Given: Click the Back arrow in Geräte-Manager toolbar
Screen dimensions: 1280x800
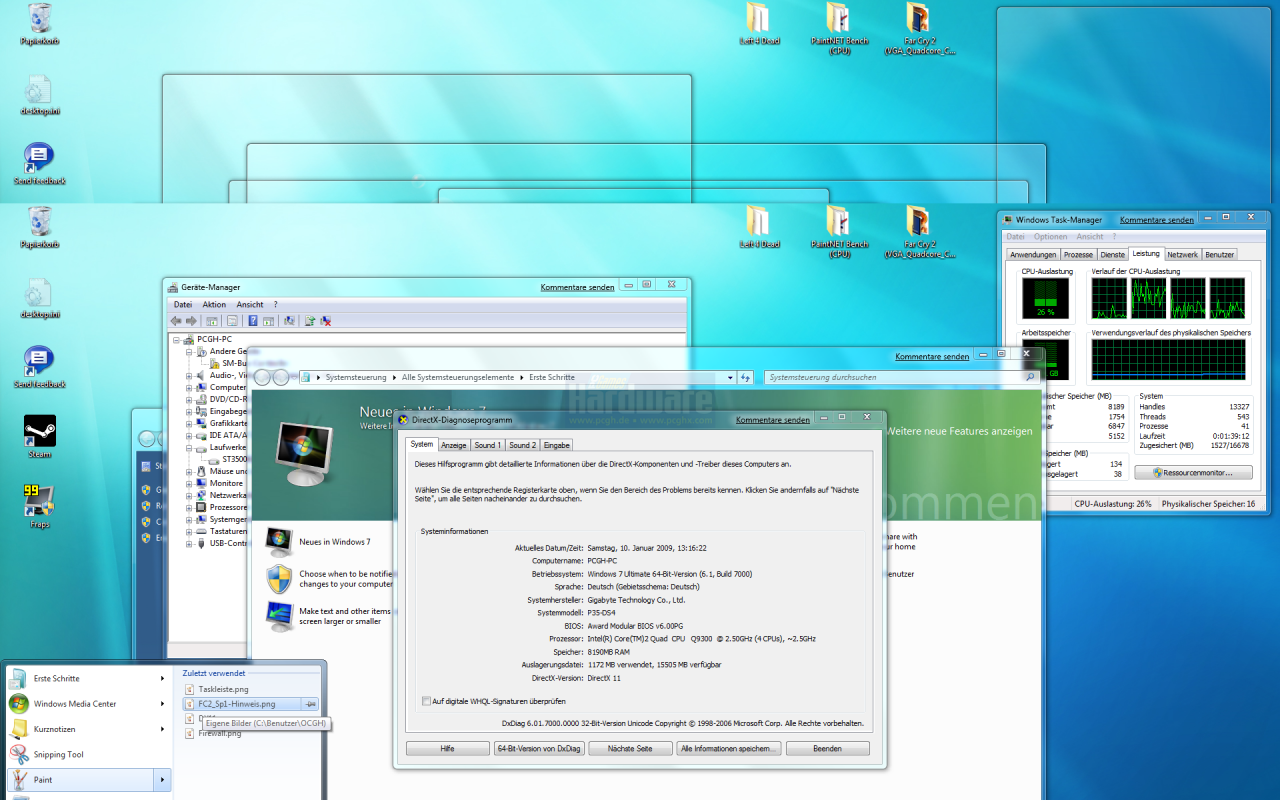Looking at the screenshot, I should click(177, 321).
